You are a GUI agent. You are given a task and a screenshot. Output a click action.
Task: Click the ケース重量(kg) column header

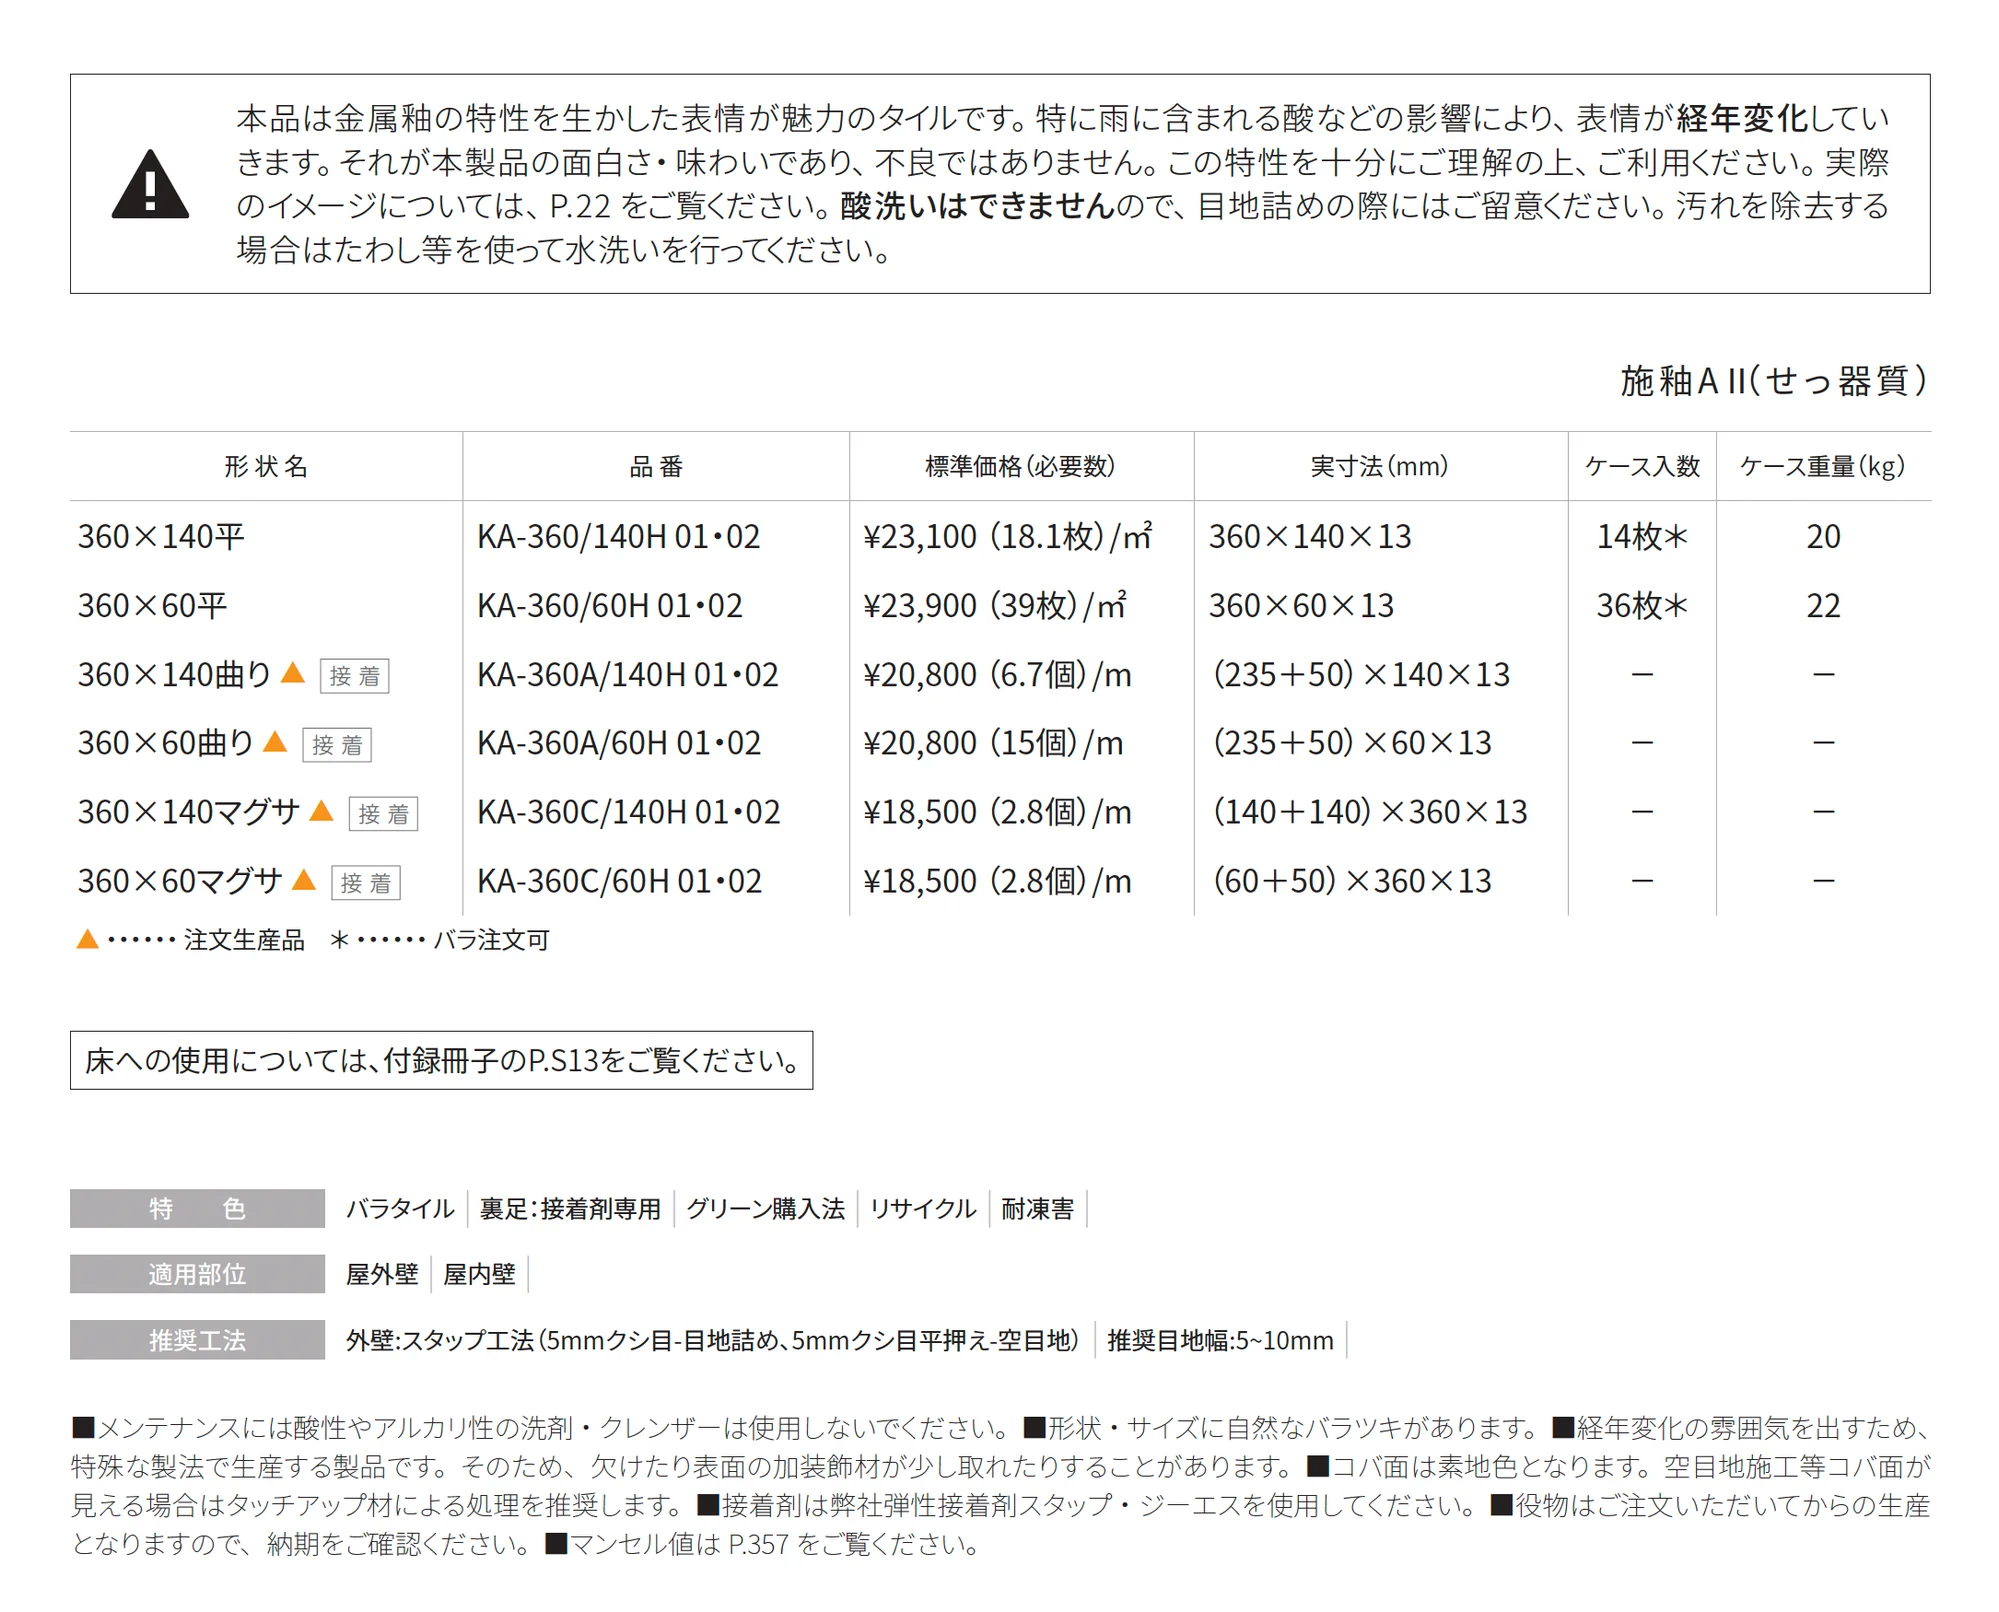[x=1823, y=466]
